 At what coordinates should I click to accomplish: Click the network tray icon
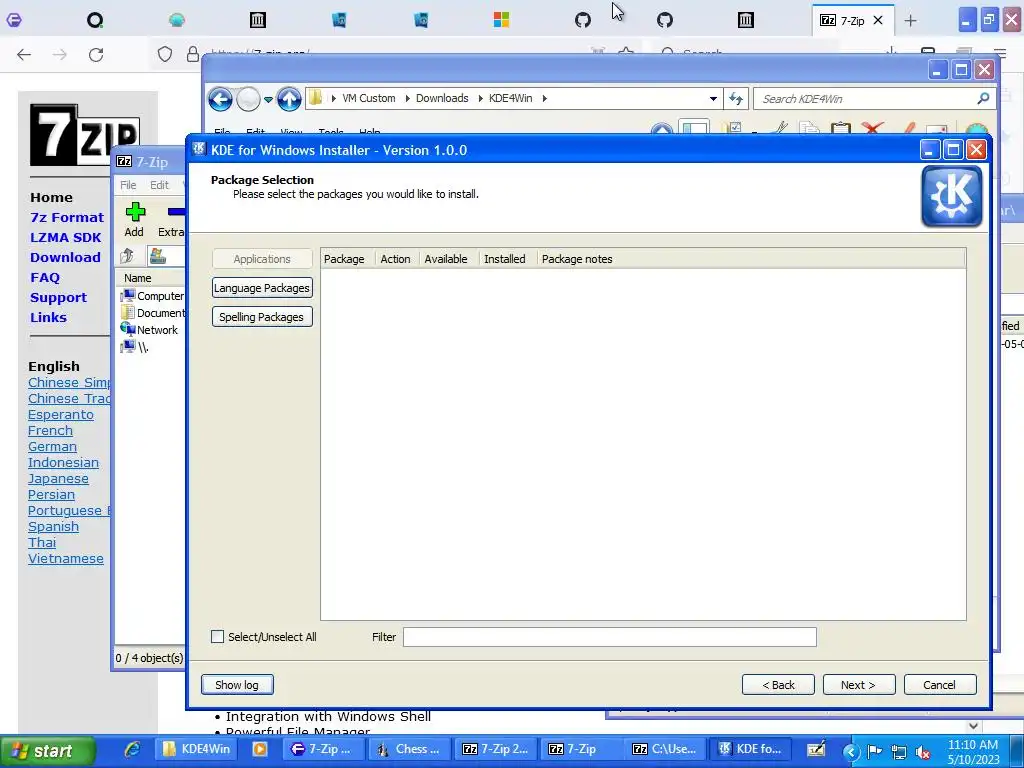899,752
